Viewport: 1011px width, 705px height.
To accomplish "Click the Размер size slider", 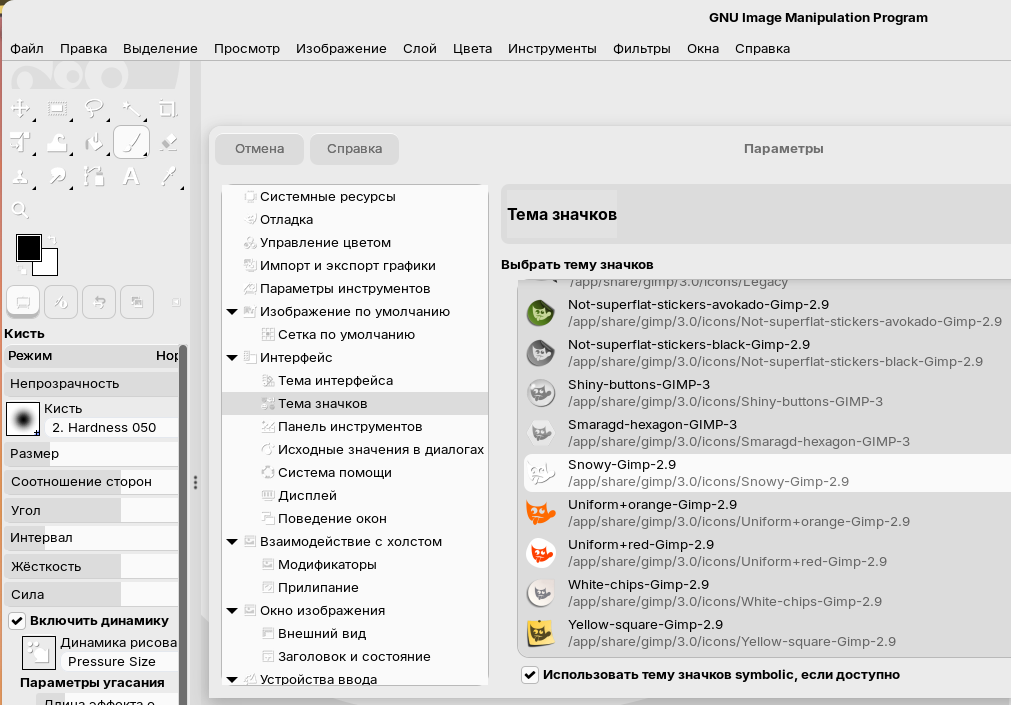I will [x=92, y=453].
